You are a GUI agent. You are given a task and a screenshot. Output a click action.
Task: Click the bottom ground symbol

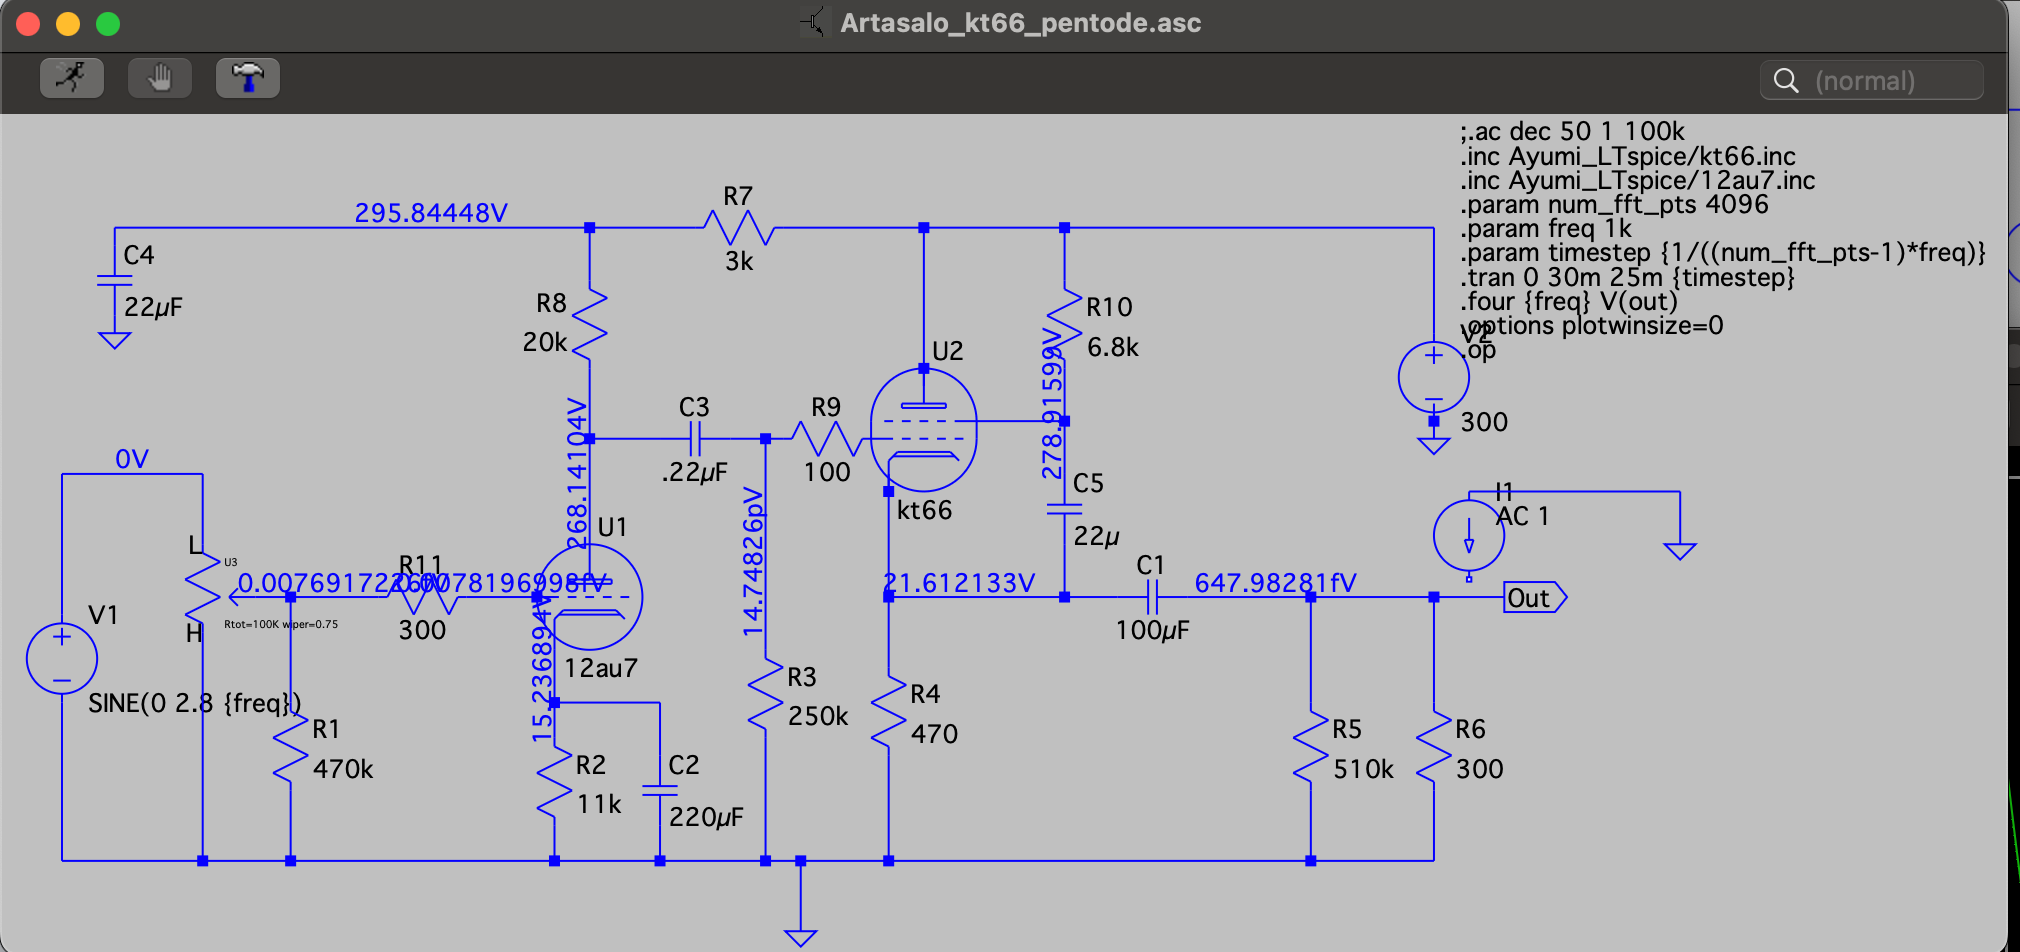(801, 937)
